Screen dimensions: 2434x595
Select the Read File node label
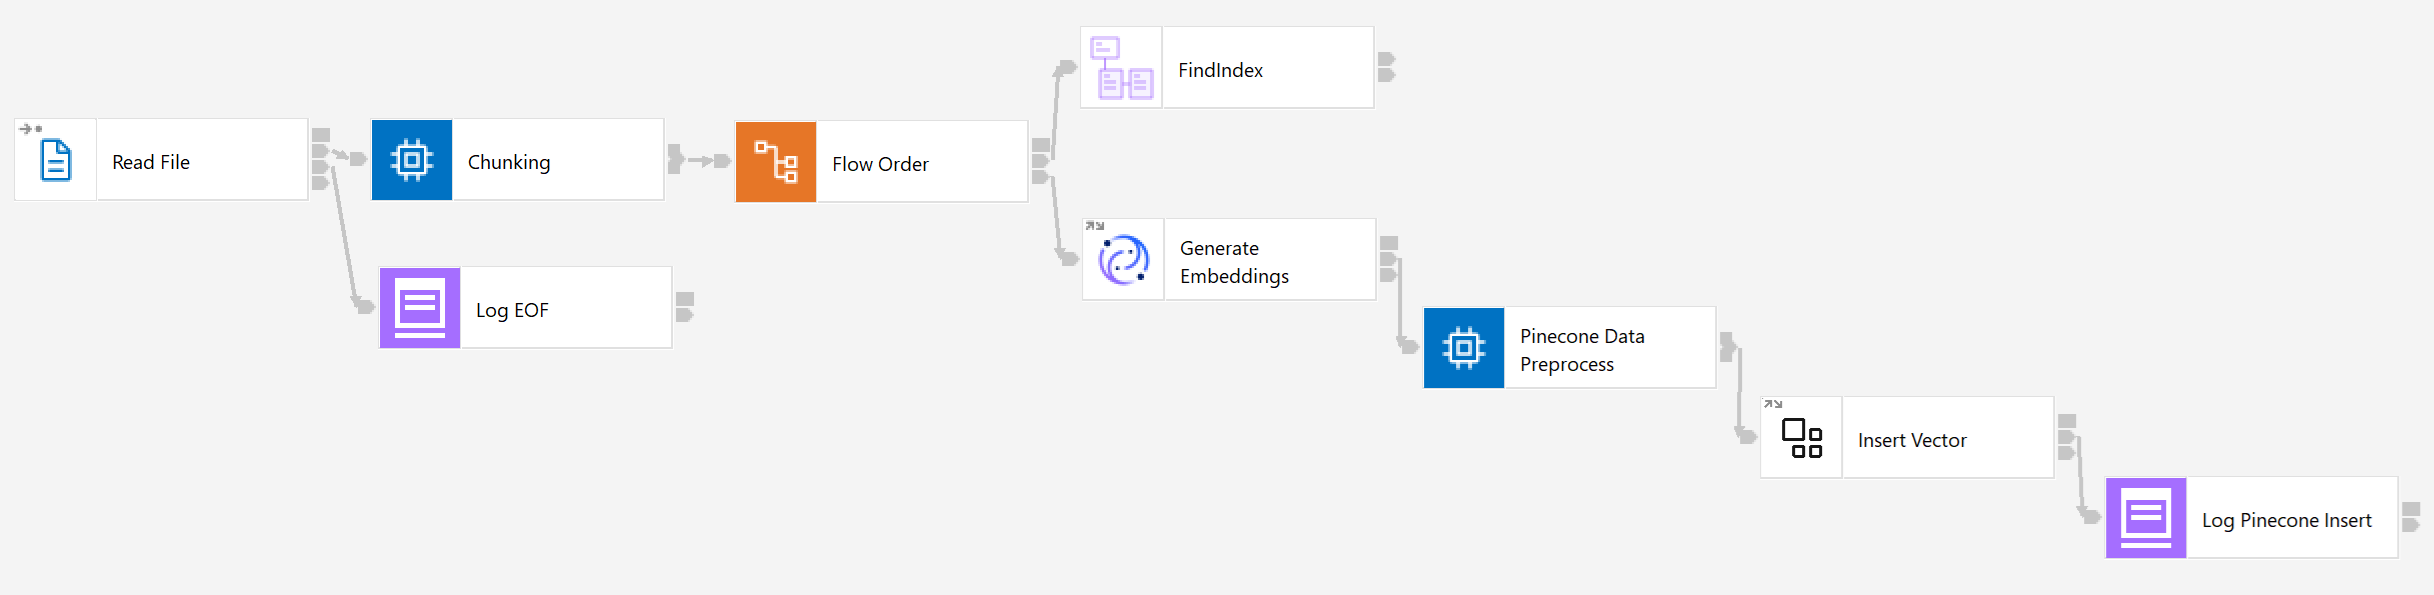click(x=151, y=162)
